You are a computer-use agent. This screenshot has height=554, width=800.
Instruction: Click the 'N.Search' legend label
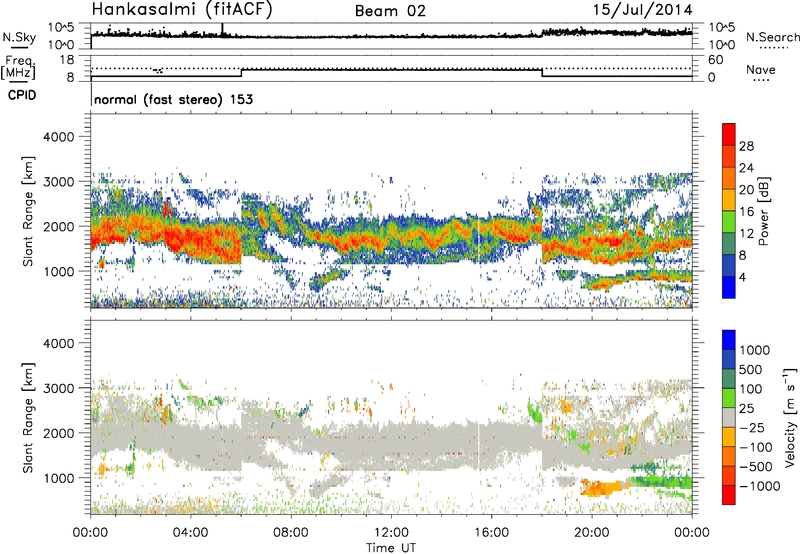coord(772,37)
